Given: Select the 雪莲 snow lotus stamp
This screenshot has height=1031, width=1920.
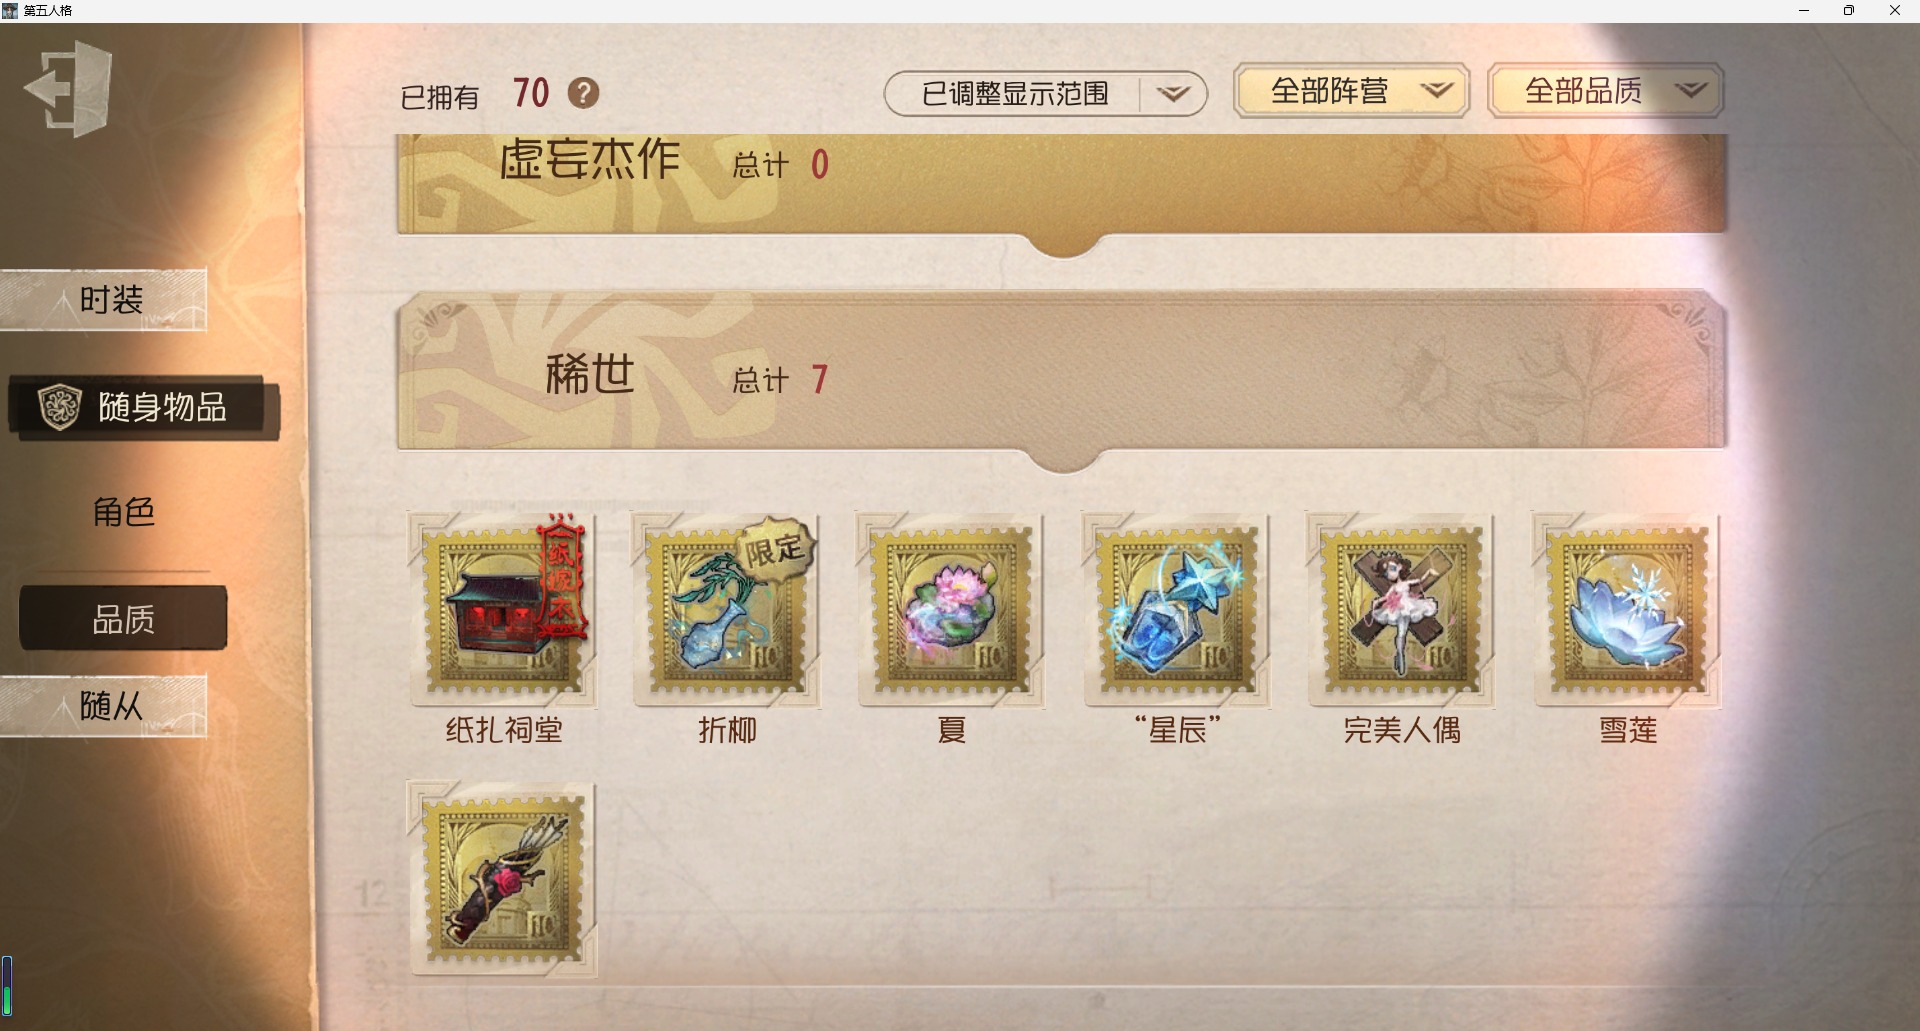Looking at the screenshot, I should (1627, 611).
